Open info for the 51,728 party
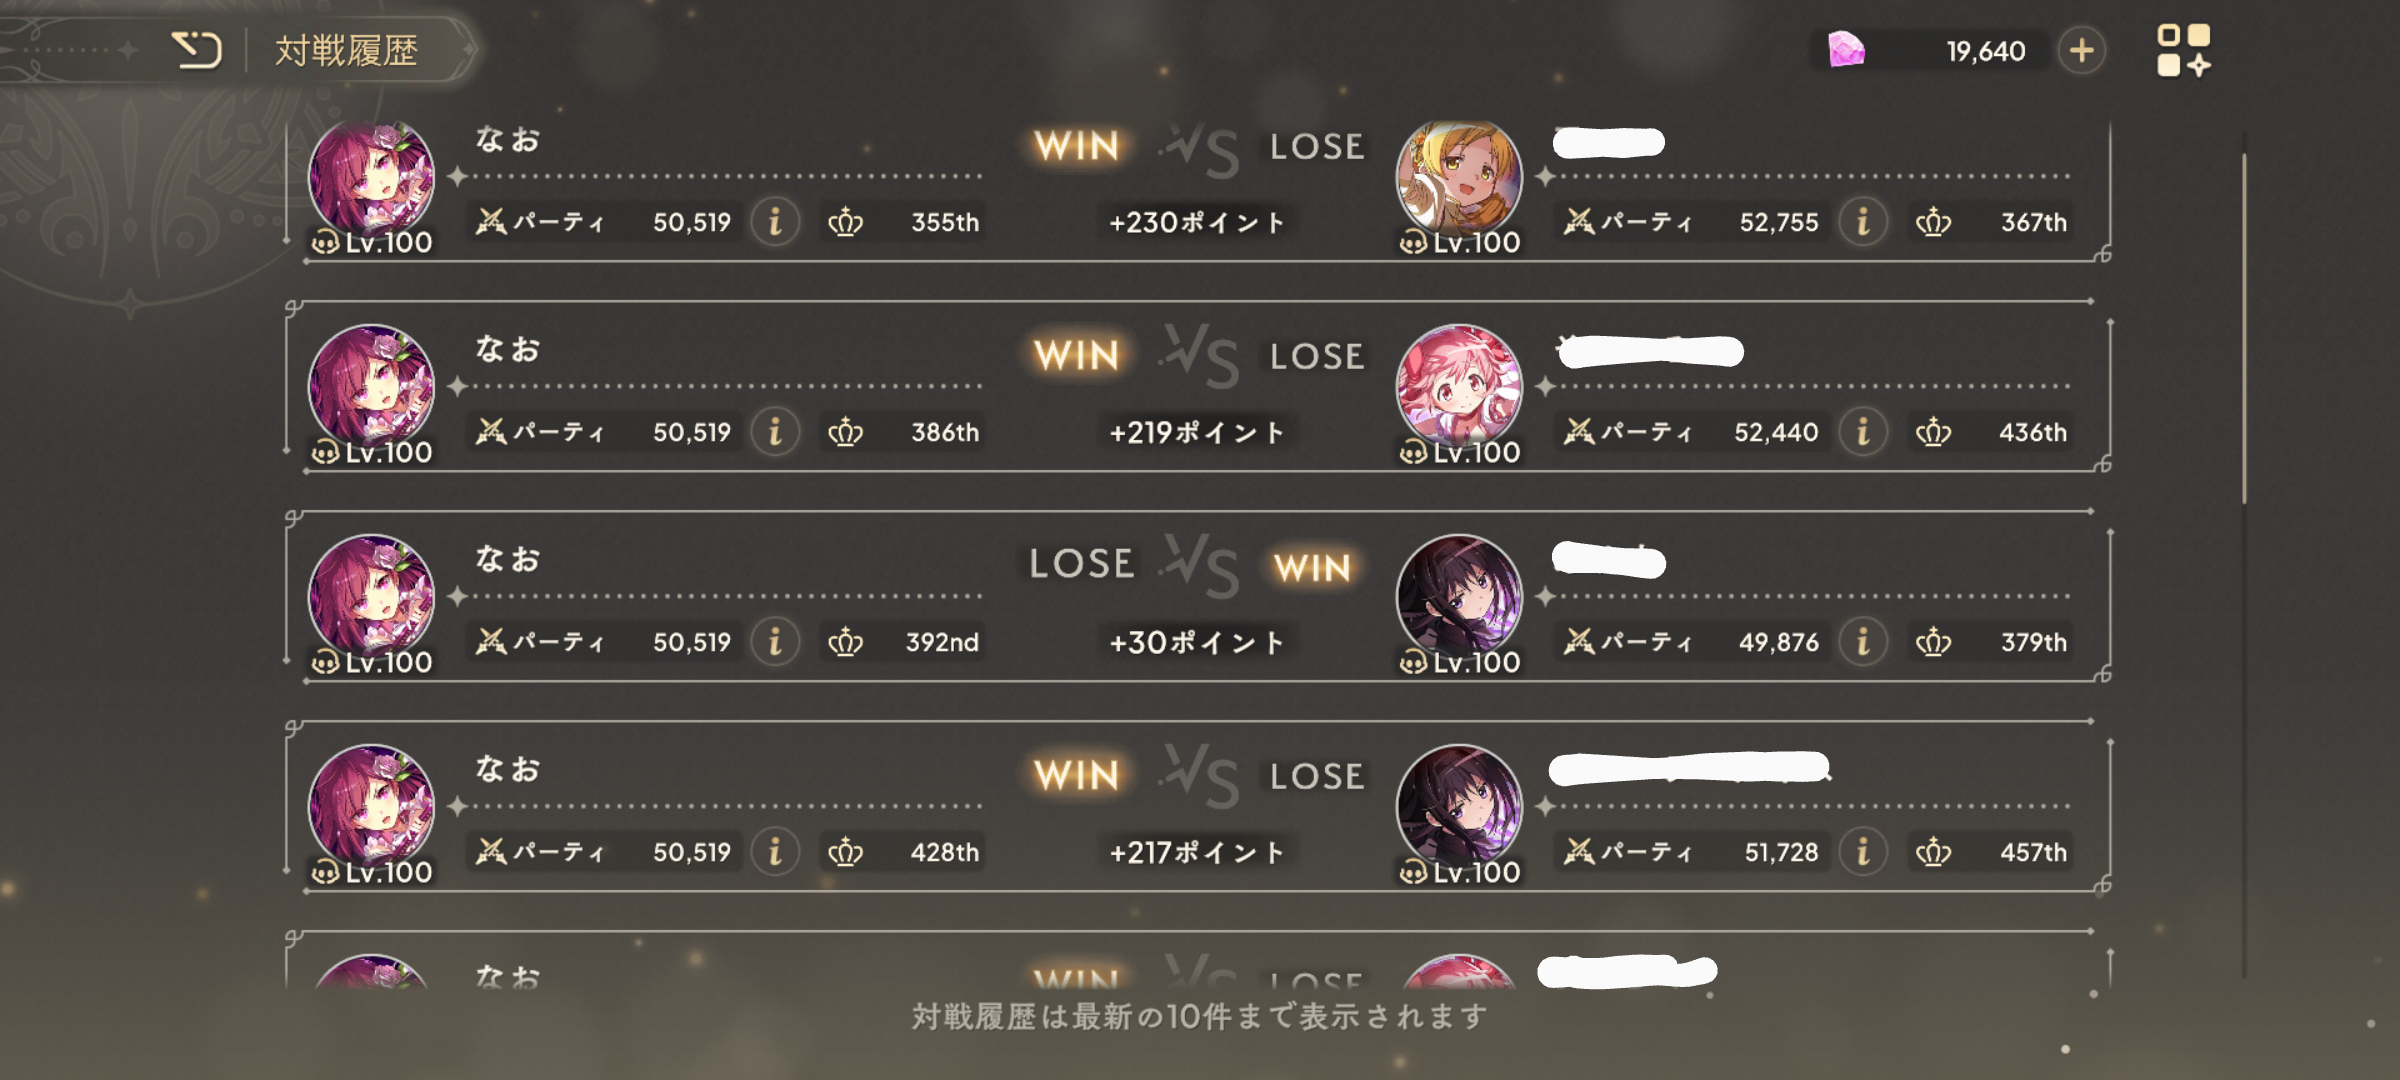The height and width of the screenshot is (1080, 2400). [x=1863, y=851]
